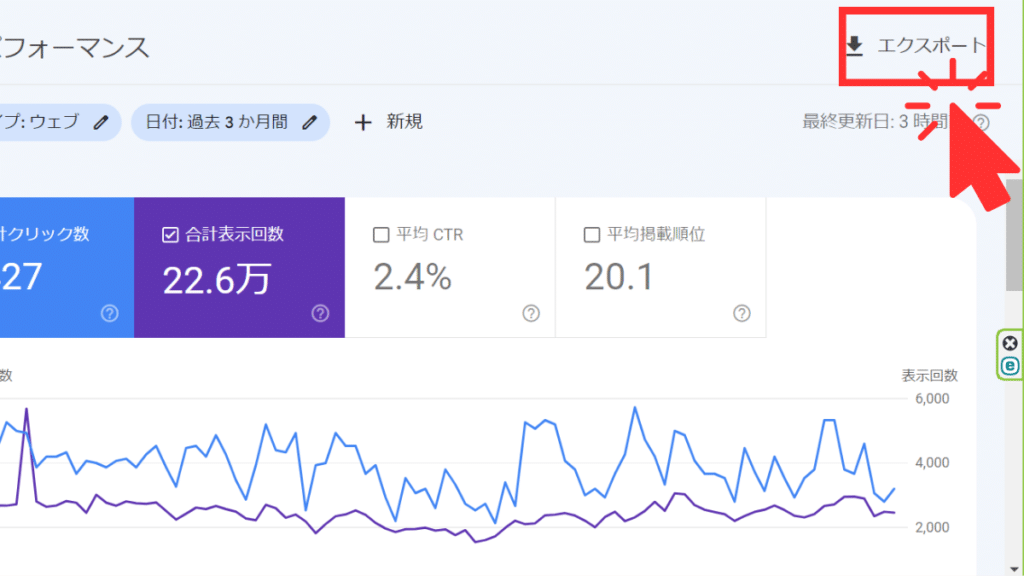The image size is (1024, 576).
Task: Enable the 平均 CTR checkbox
Action: coord(380,234)
